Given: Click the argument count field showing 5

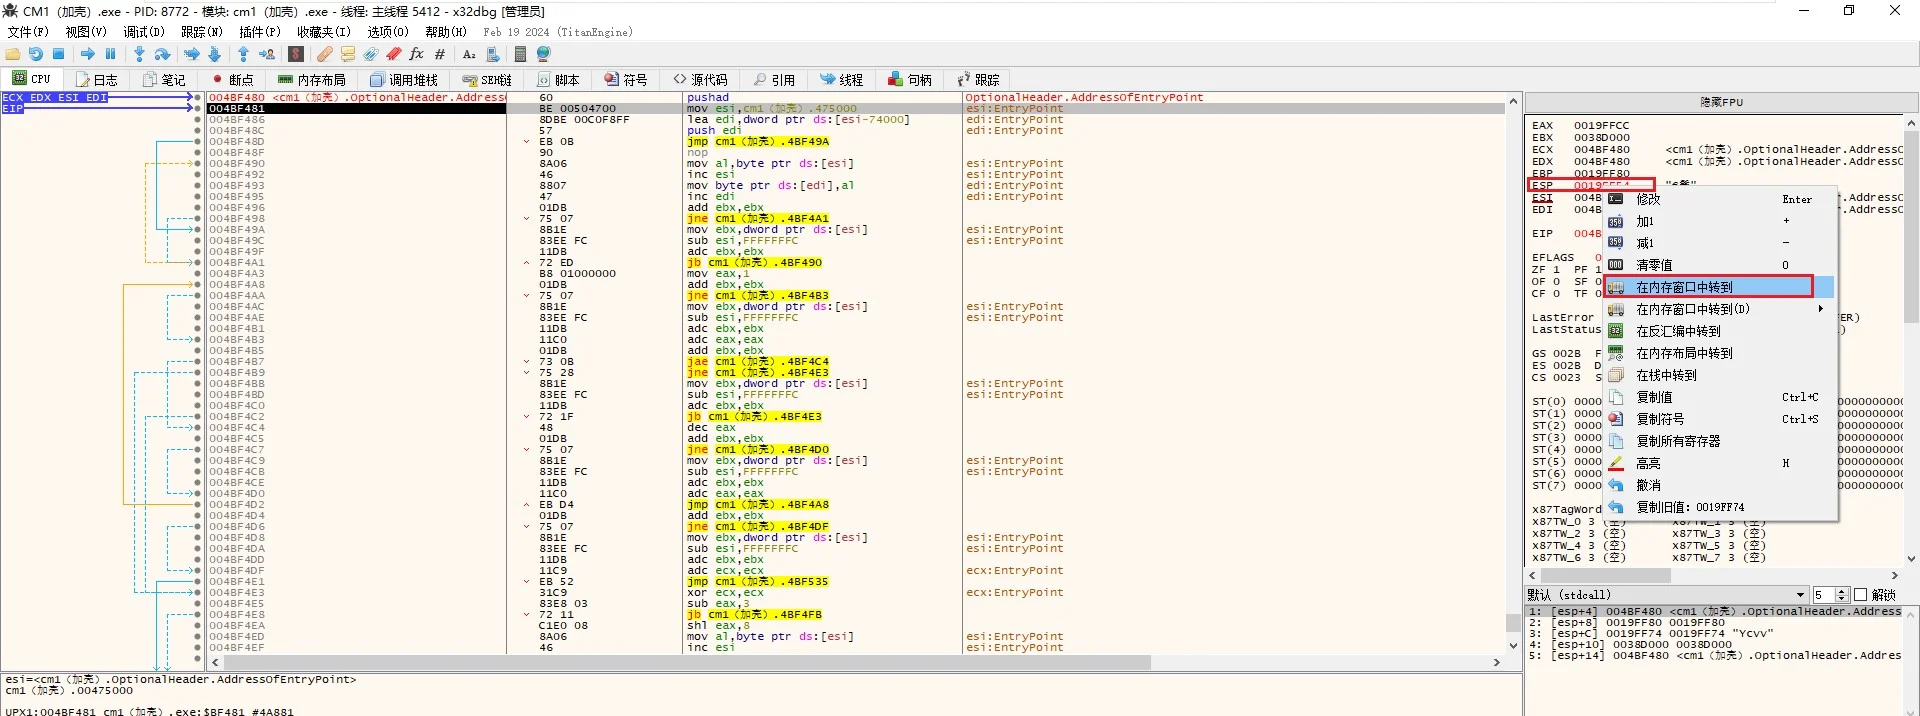Looking at the screenshot, I should (x=1824, y=595).
